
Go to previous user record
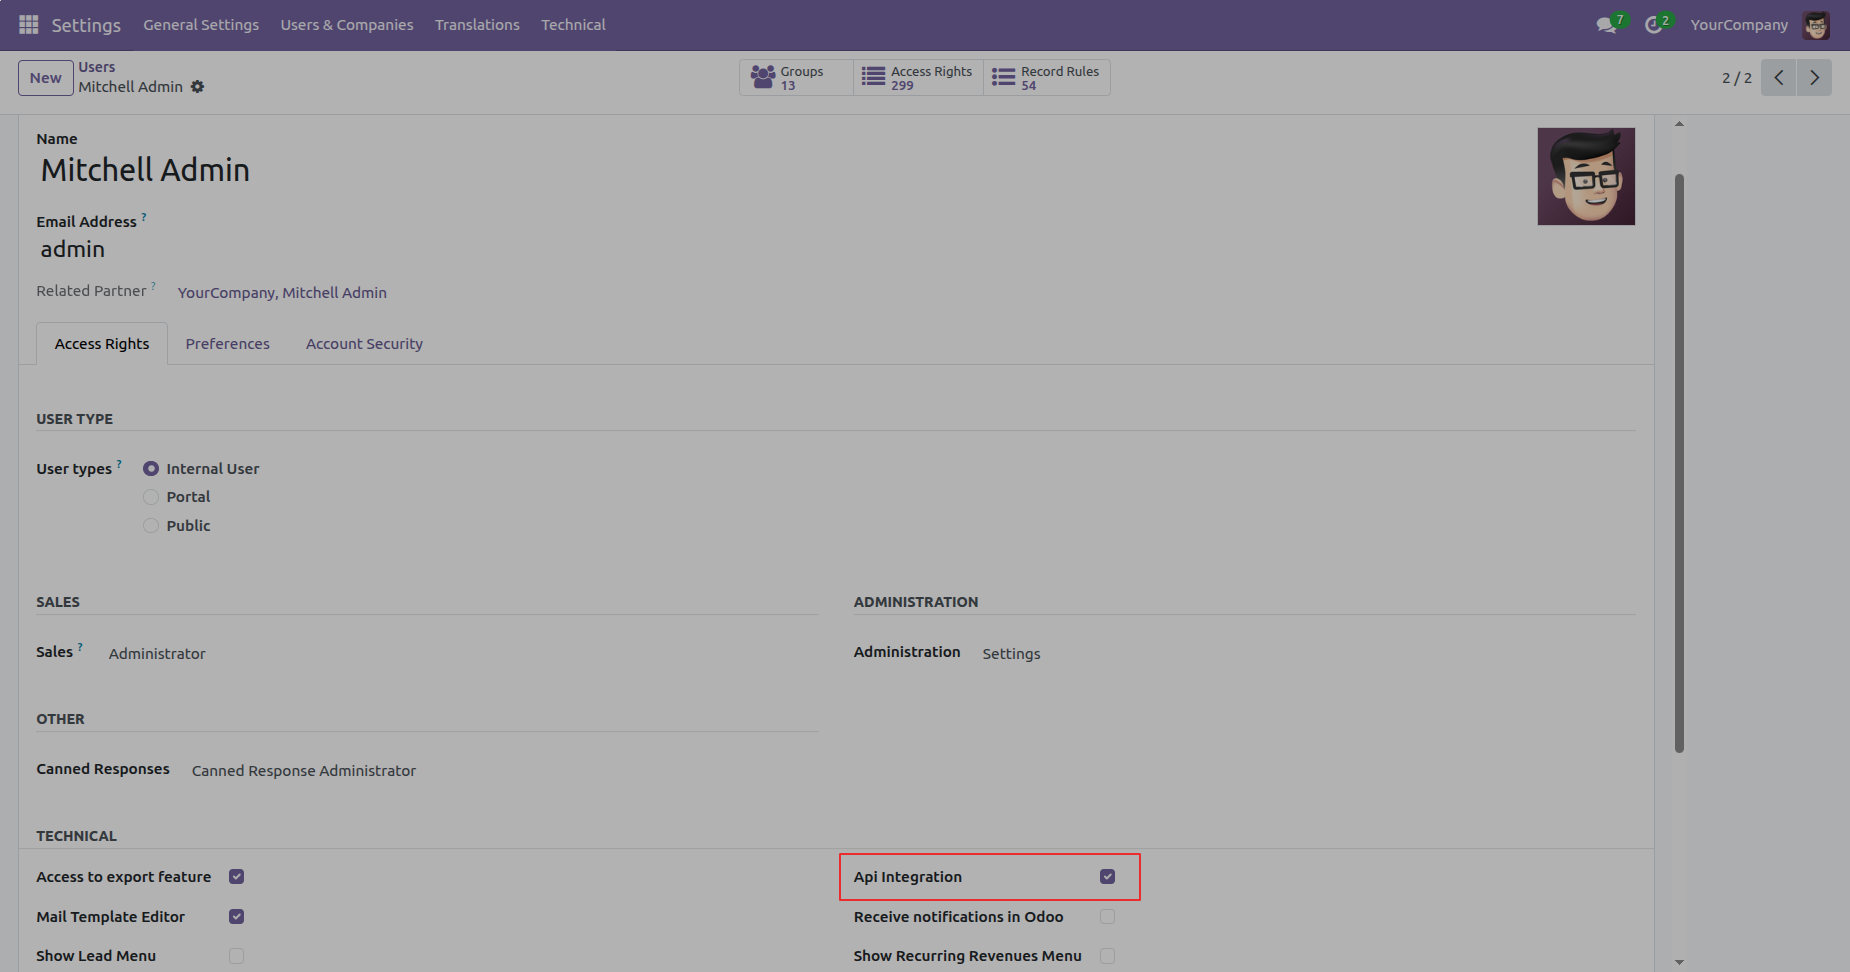pos(1779,78)
